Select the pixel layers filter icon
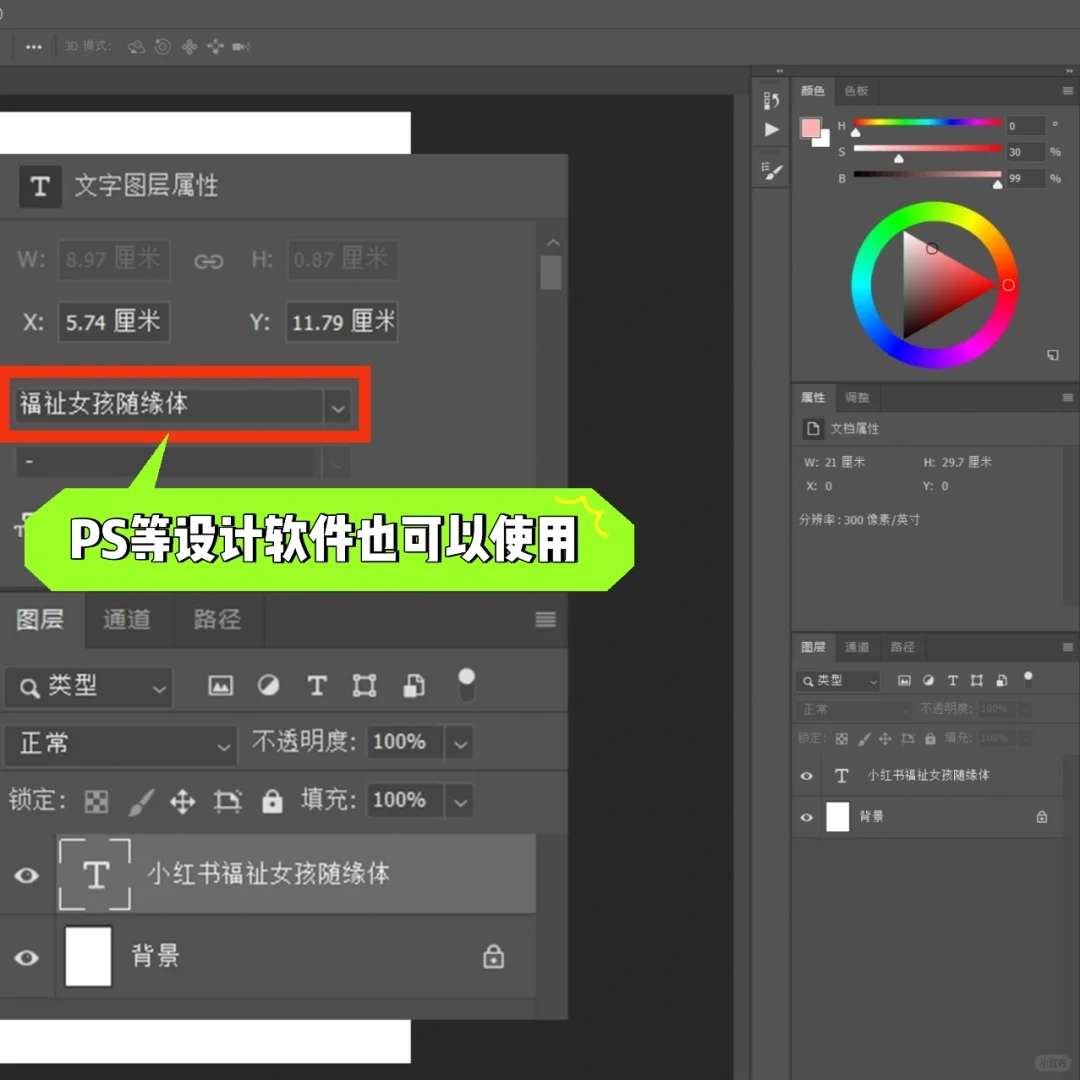This screenshot has height=1080, width=1080. (x=220, y=686)
